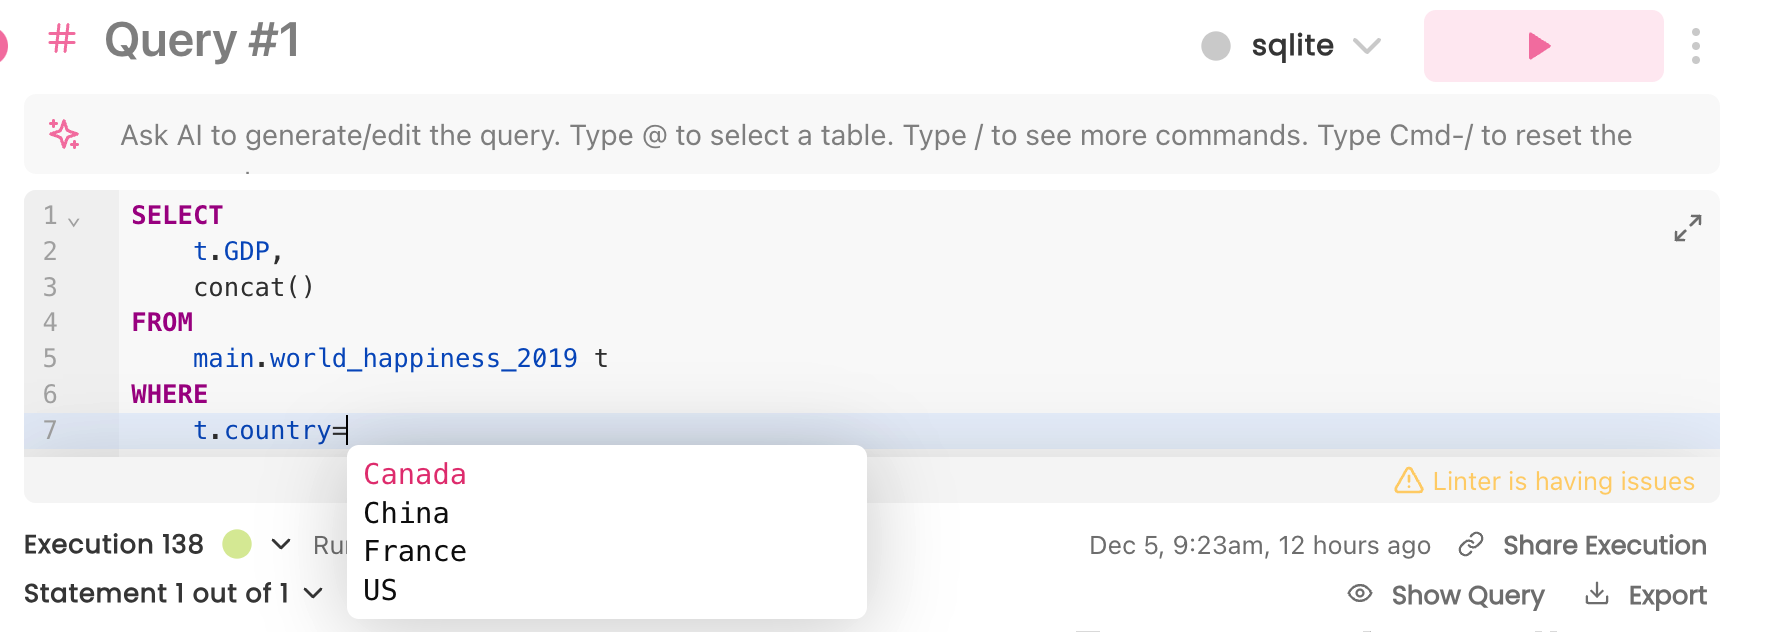Click the pink hash icon beside Query #1

coord(62,40)
